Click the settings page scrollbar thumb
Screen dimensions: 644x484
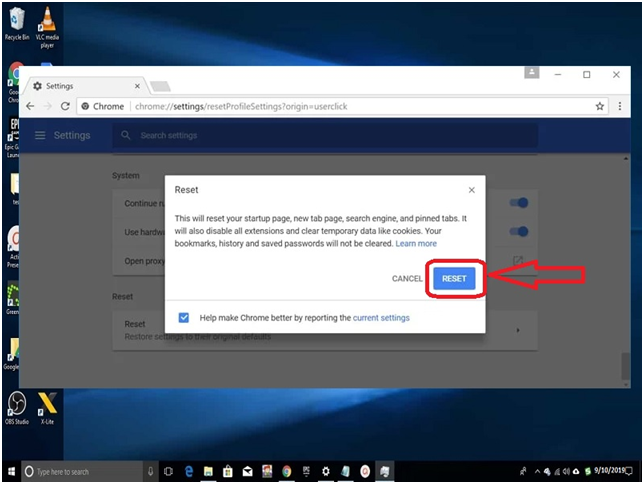626,366
